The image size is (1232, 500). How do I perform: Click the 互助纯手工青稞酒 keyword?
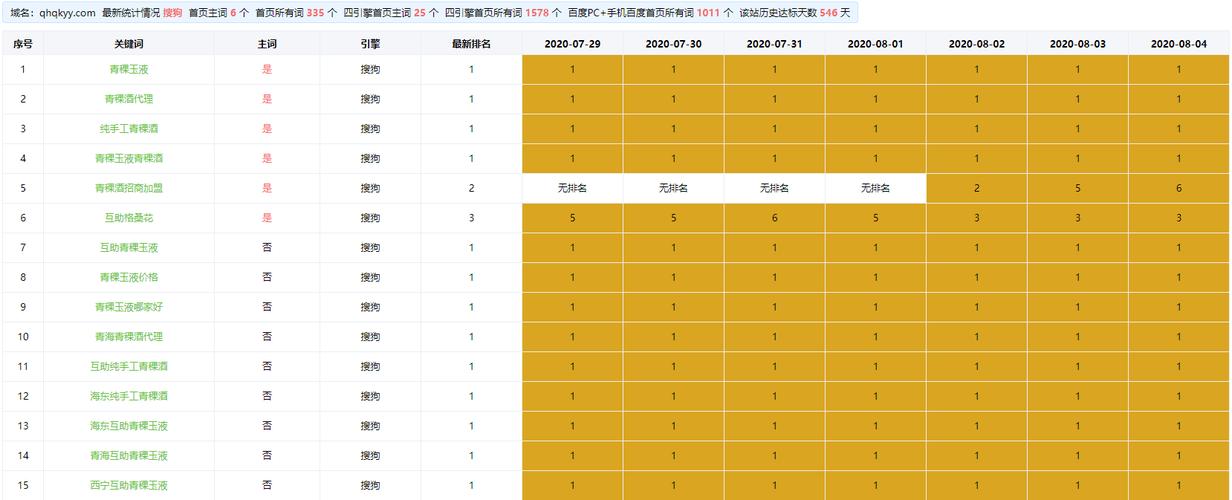click(x=129, y=366)
